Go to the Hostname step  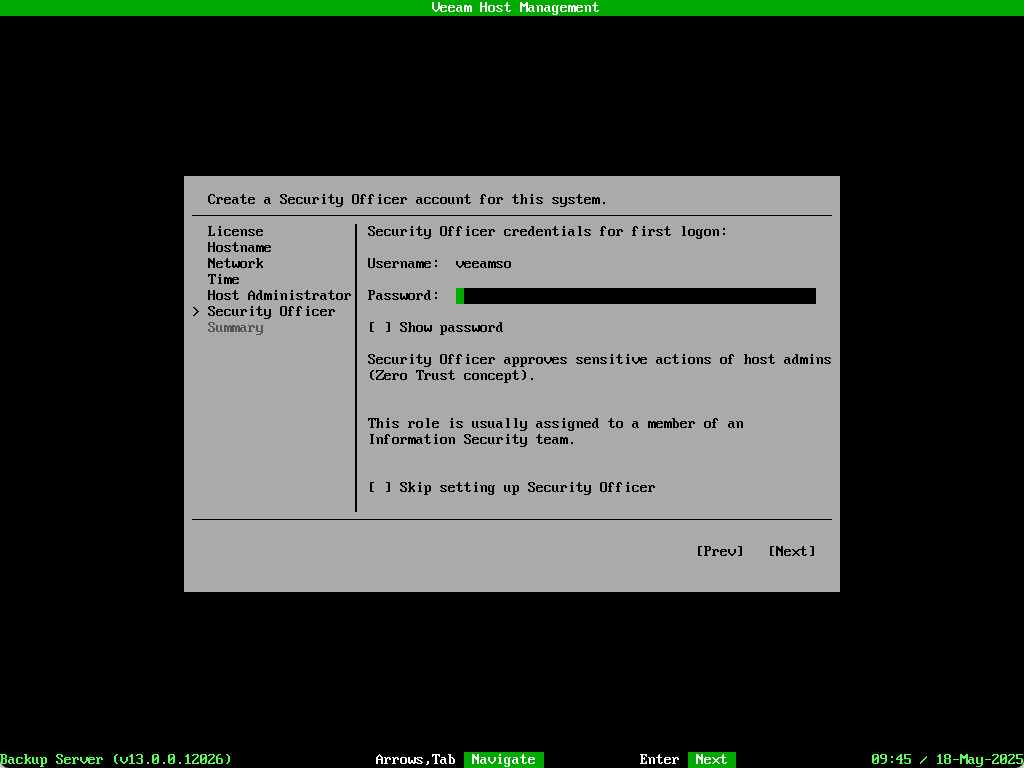(239, 248)
